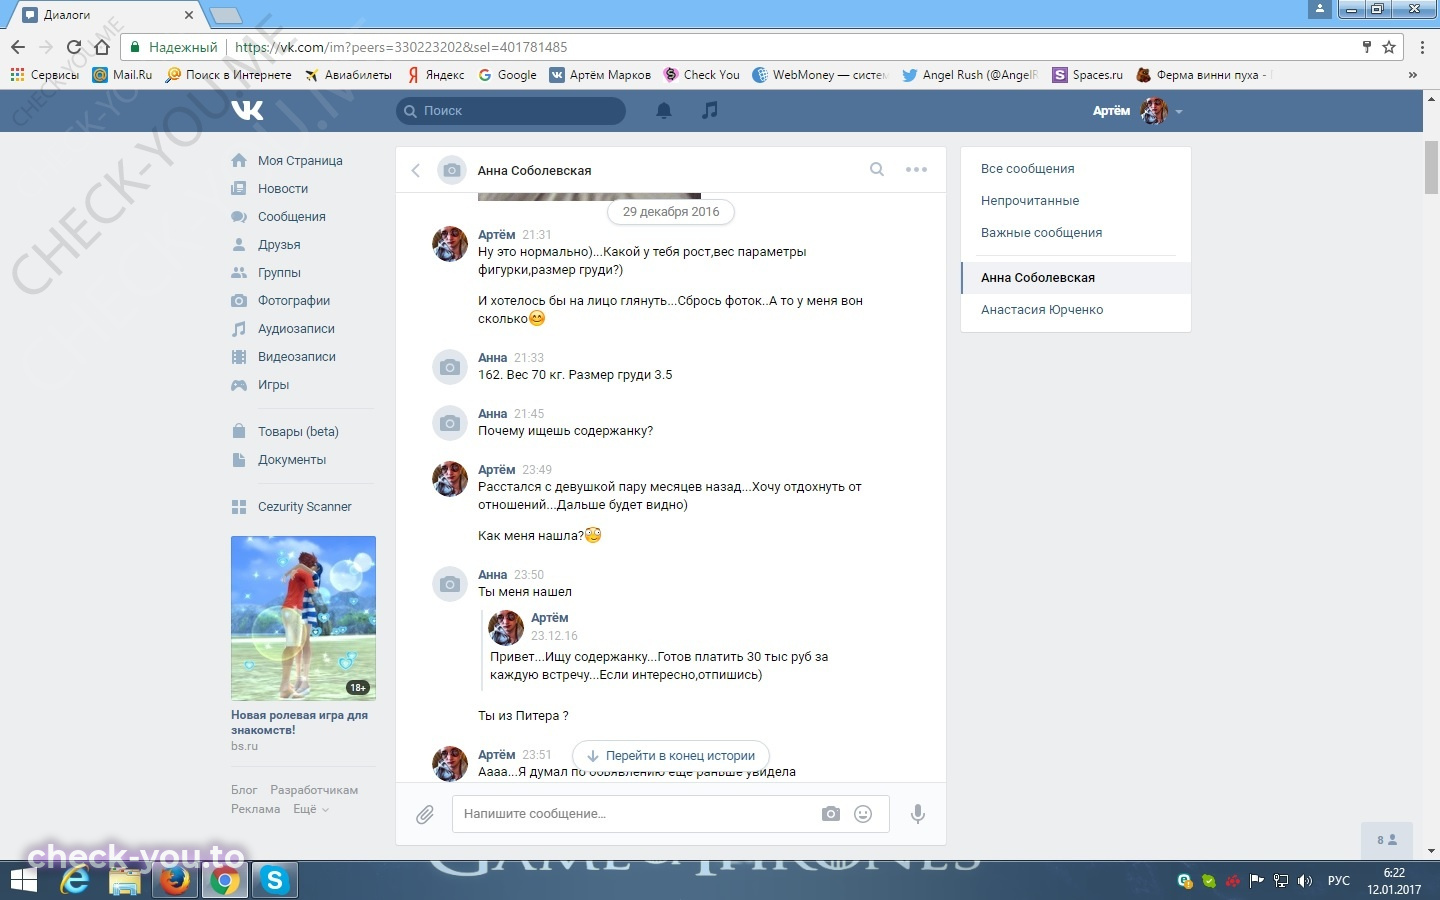The image size is (1440, 900).
Task: Open the Mail.Ru bookmark
Action: tap(122, 75)
